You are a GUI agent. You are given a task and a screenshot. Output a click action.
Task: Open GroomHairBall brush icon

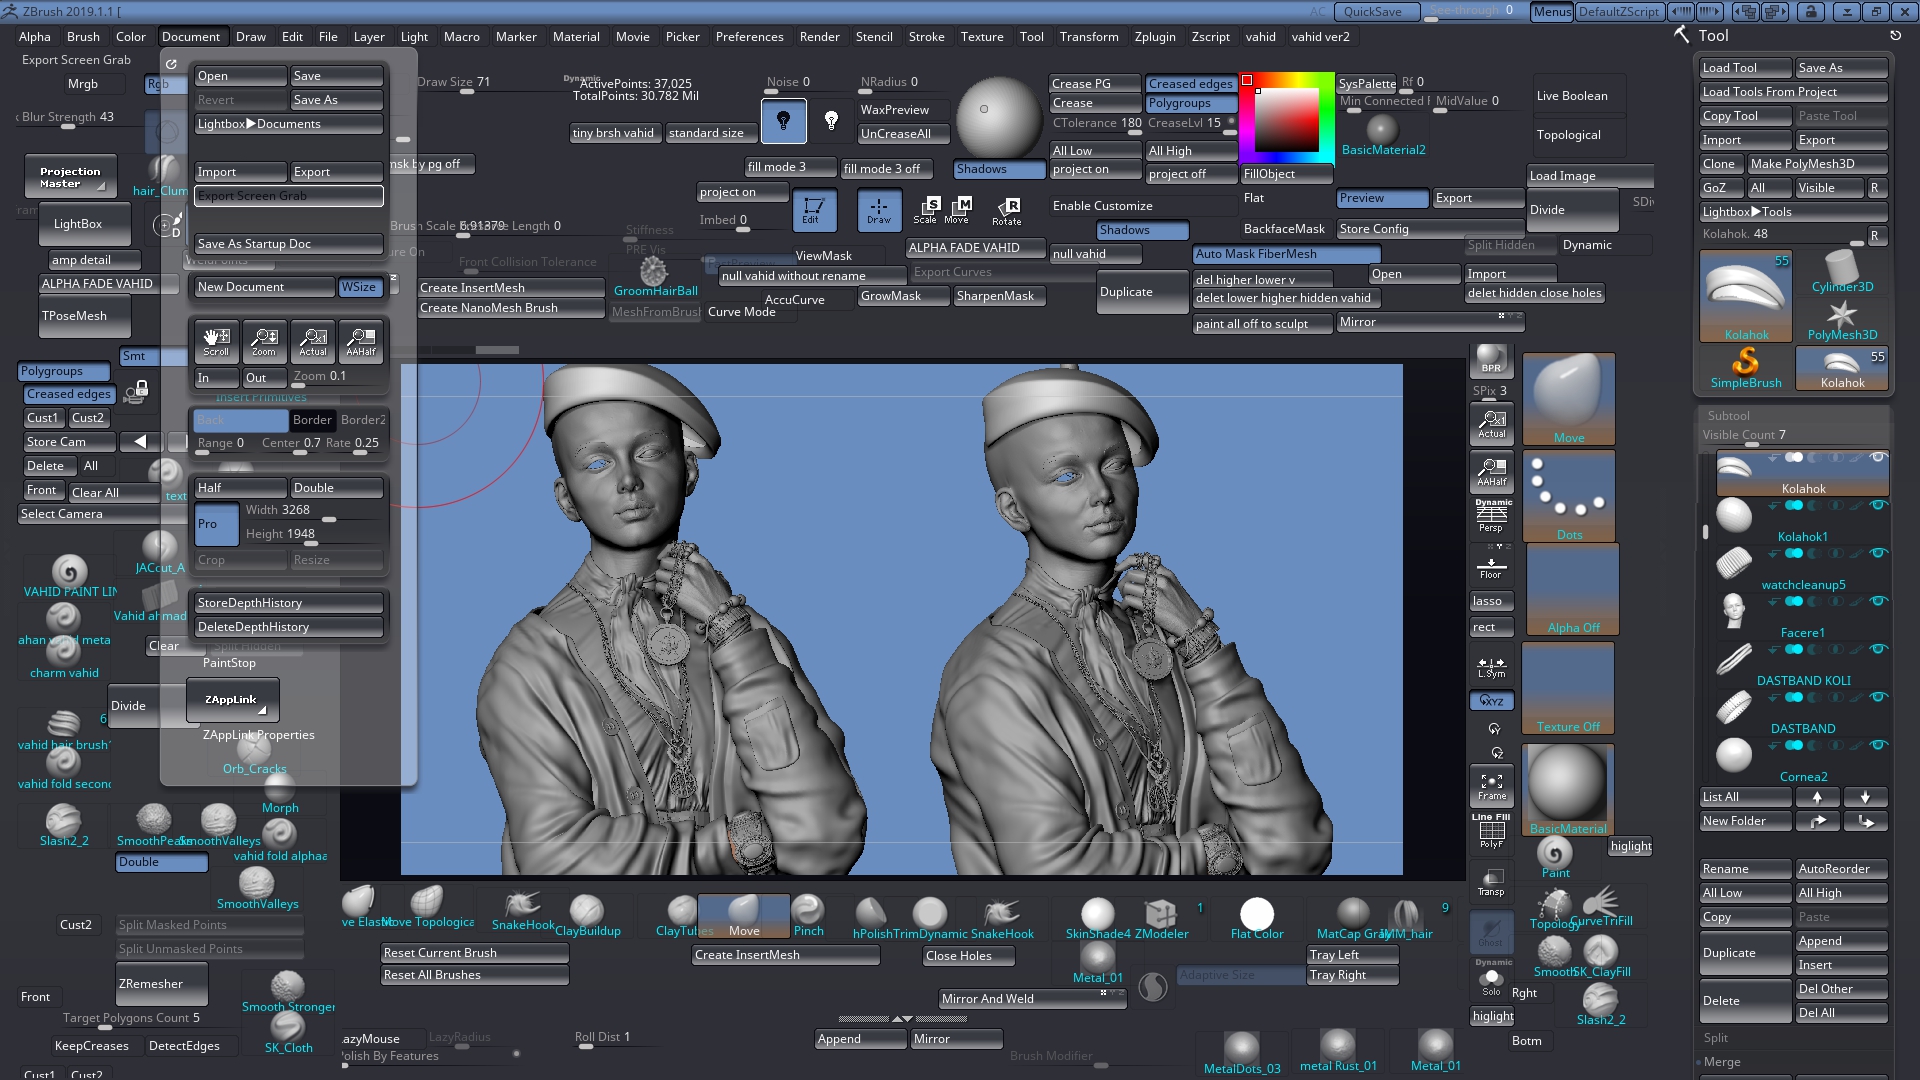[655, 276]
